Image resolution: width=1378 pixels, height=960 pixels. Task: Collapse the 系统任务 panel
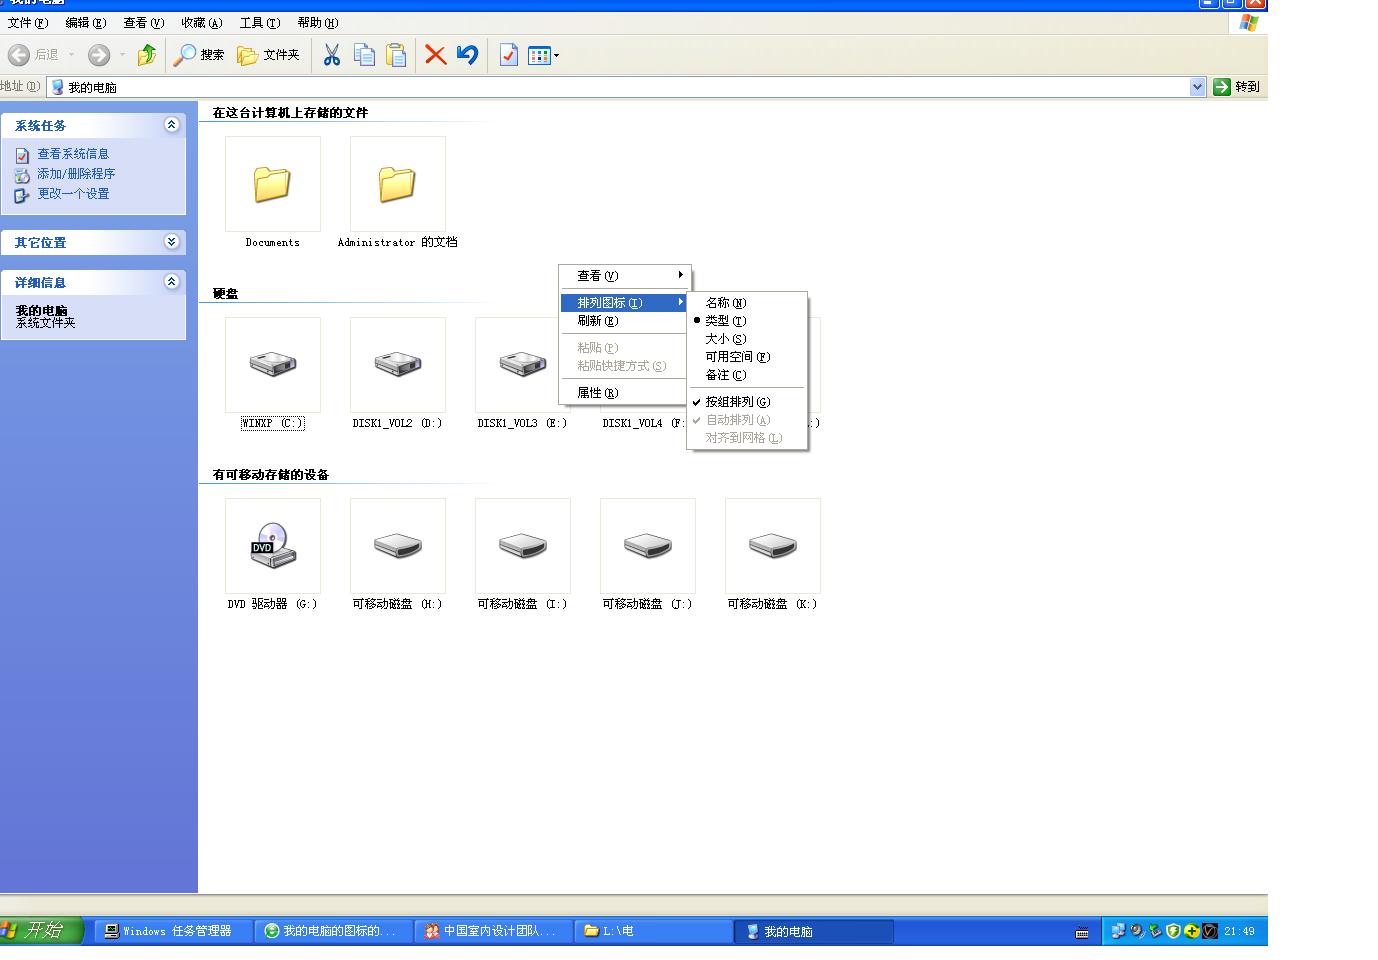(171, 125)
